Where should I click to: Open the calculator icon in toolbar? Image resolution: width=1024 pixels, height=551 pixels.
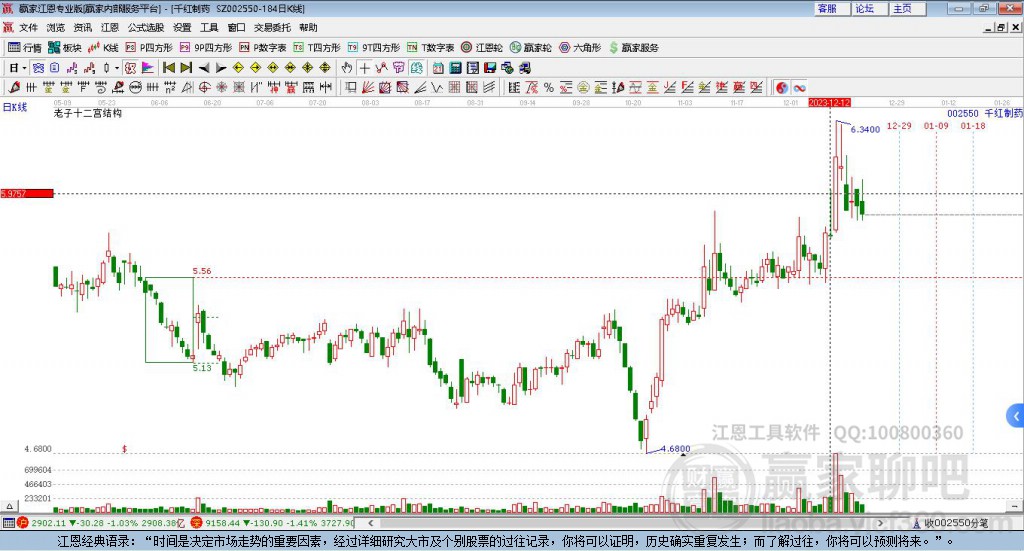[x=455, y=68]
